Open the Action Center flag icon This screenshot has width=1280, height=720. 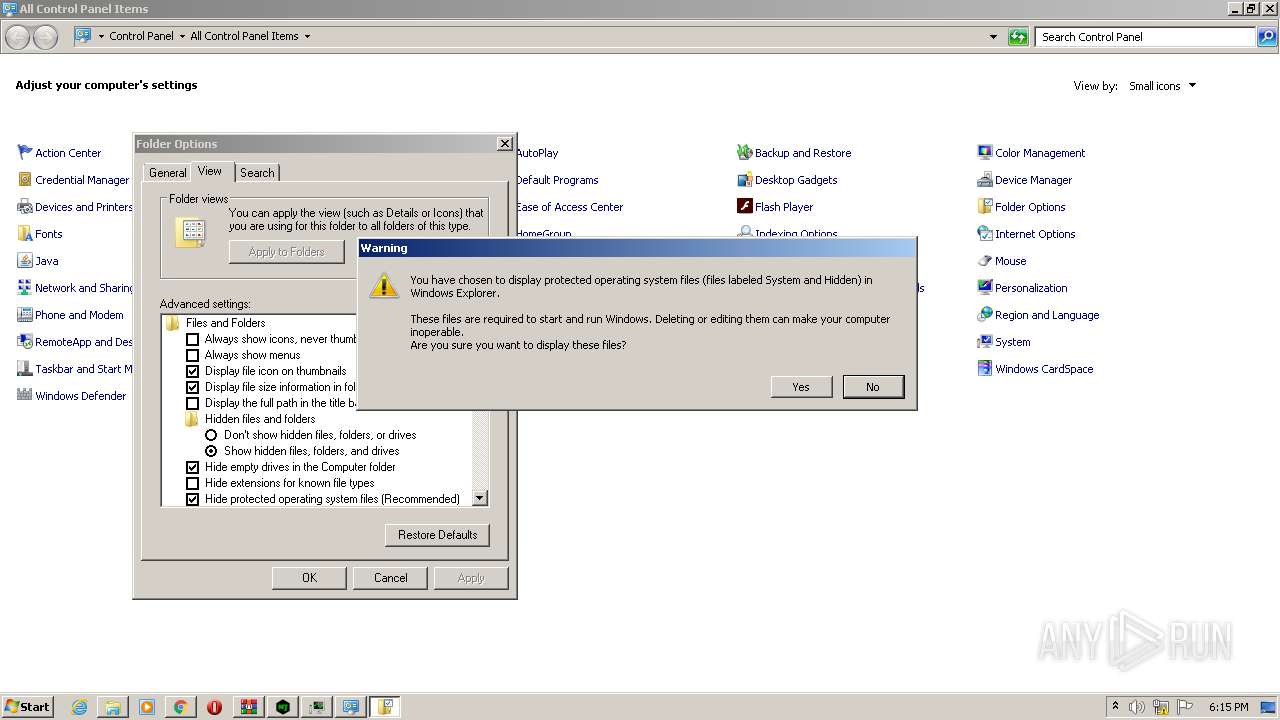pyautogui.click(x=25, y=152)
